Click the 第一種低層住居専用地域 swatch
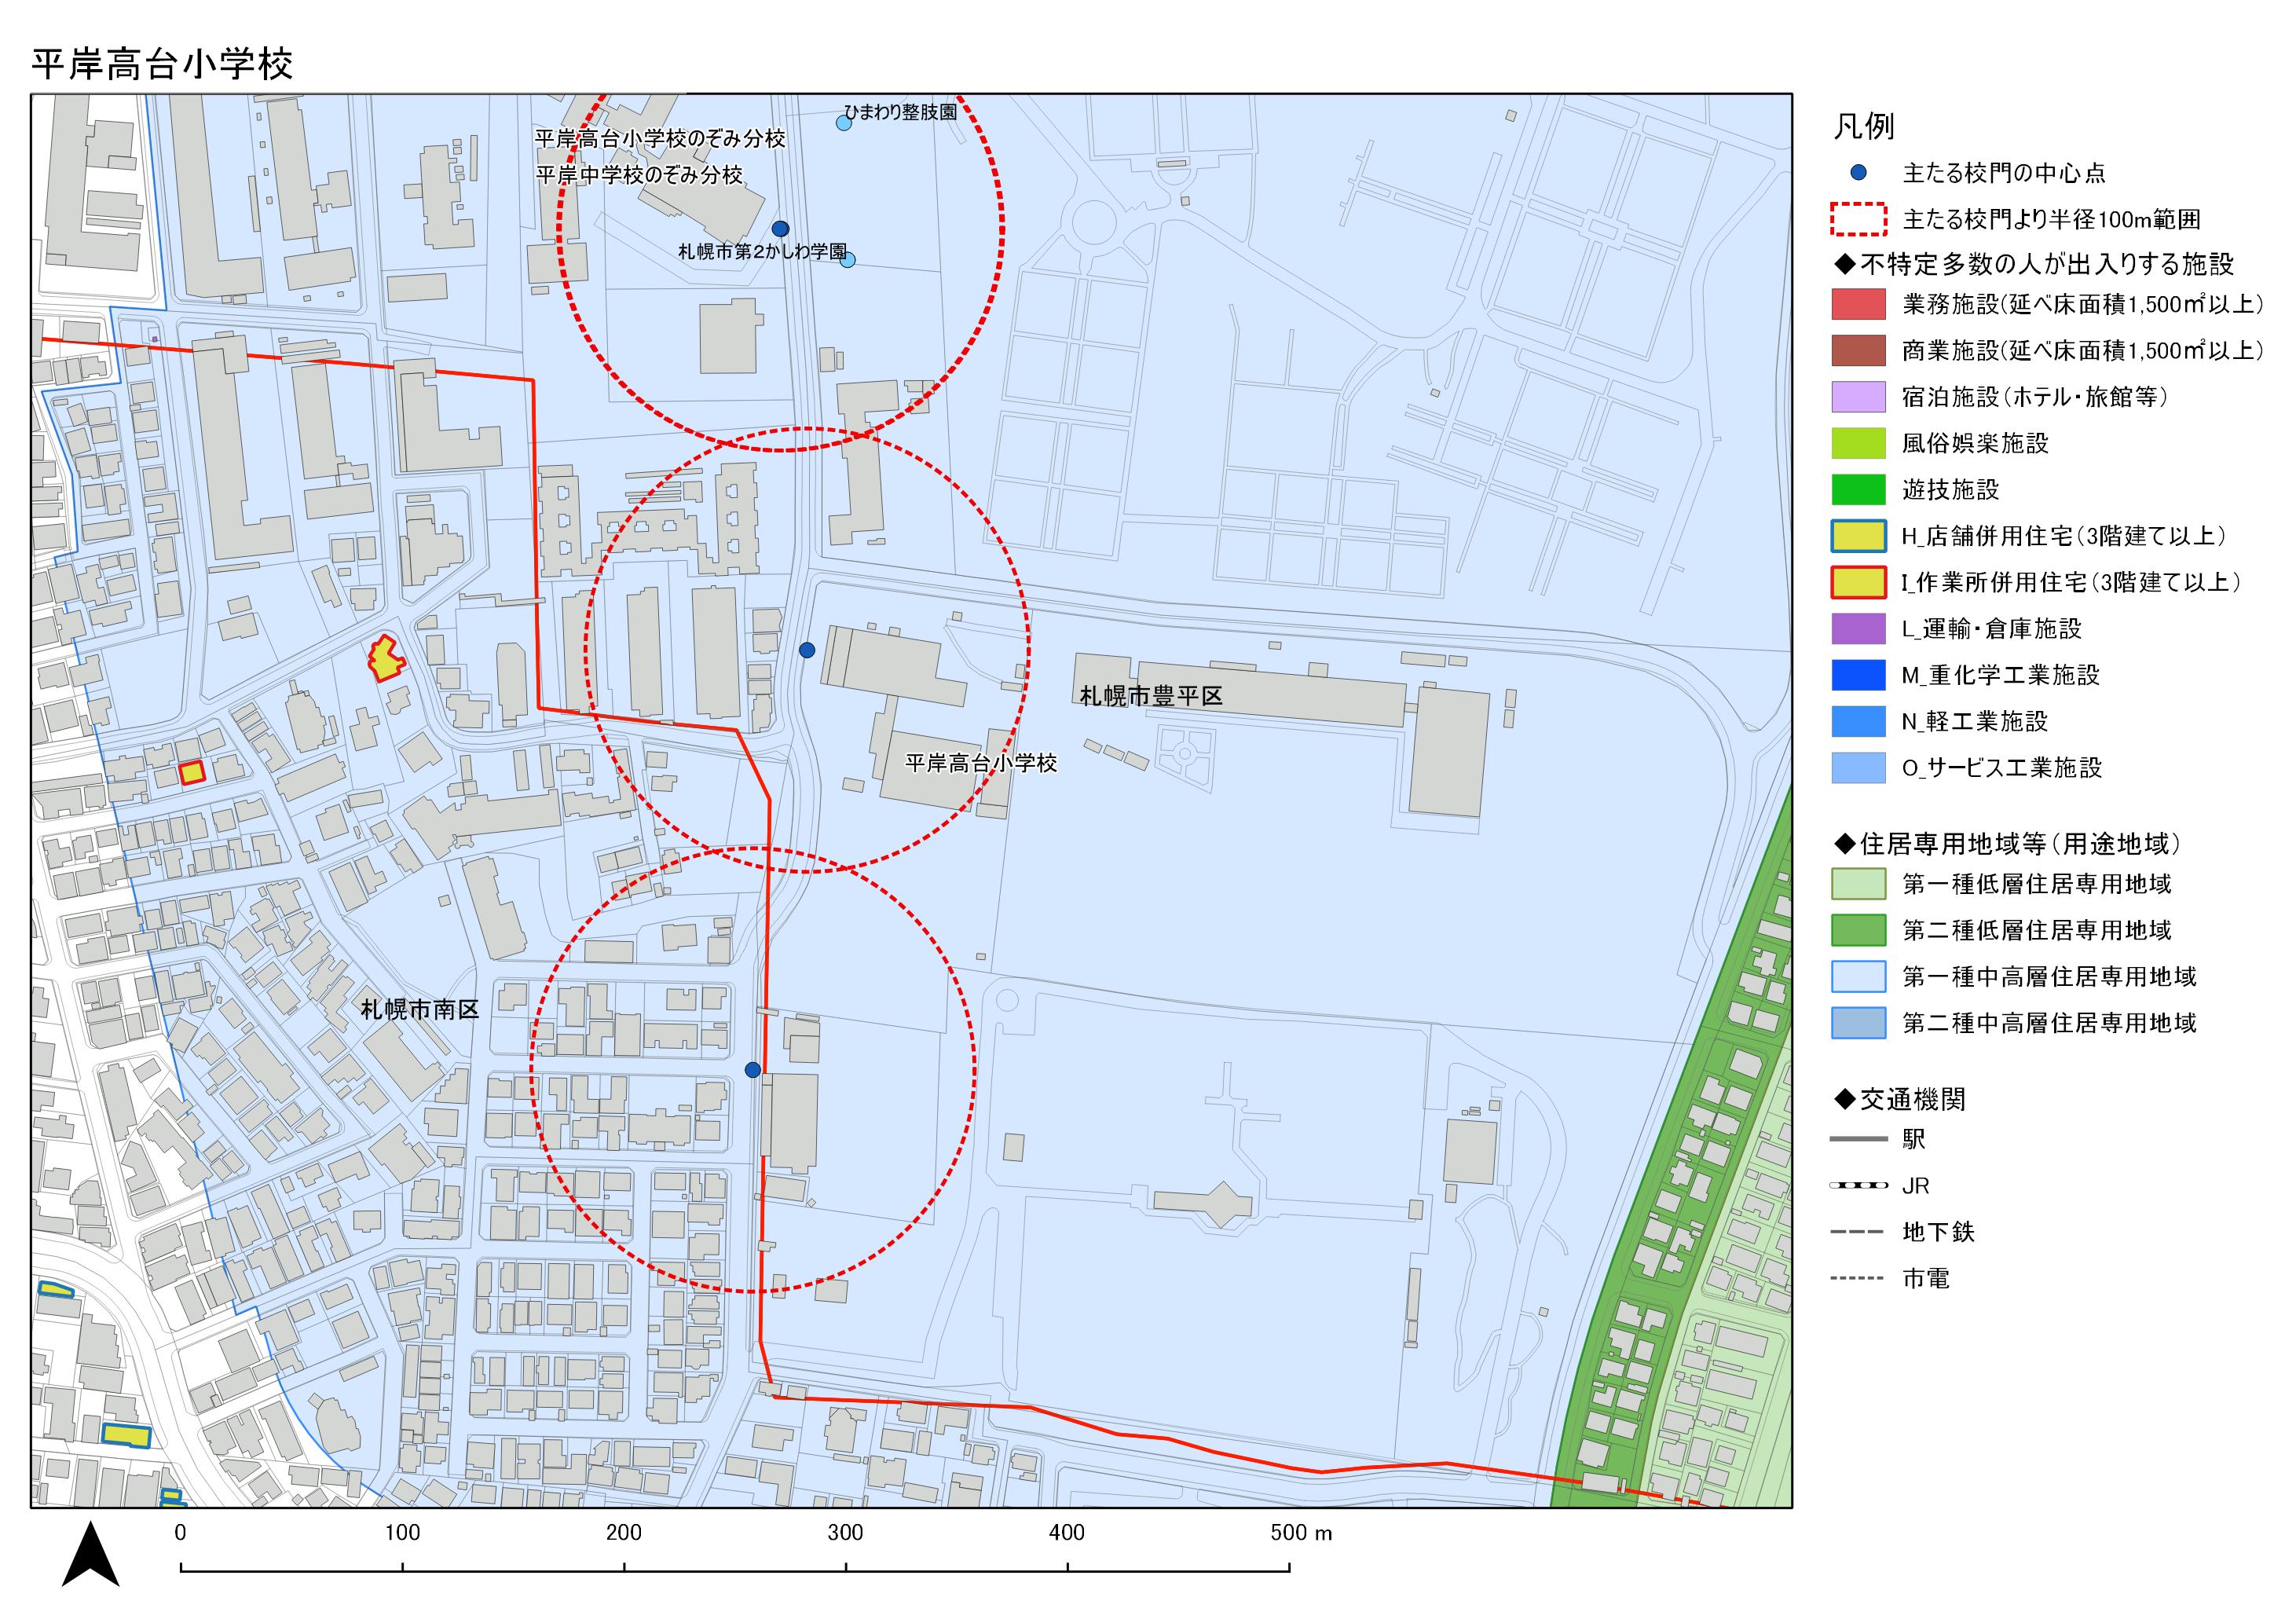Viewport: 2296px width, 1623px height. (x=1858, y=884)
